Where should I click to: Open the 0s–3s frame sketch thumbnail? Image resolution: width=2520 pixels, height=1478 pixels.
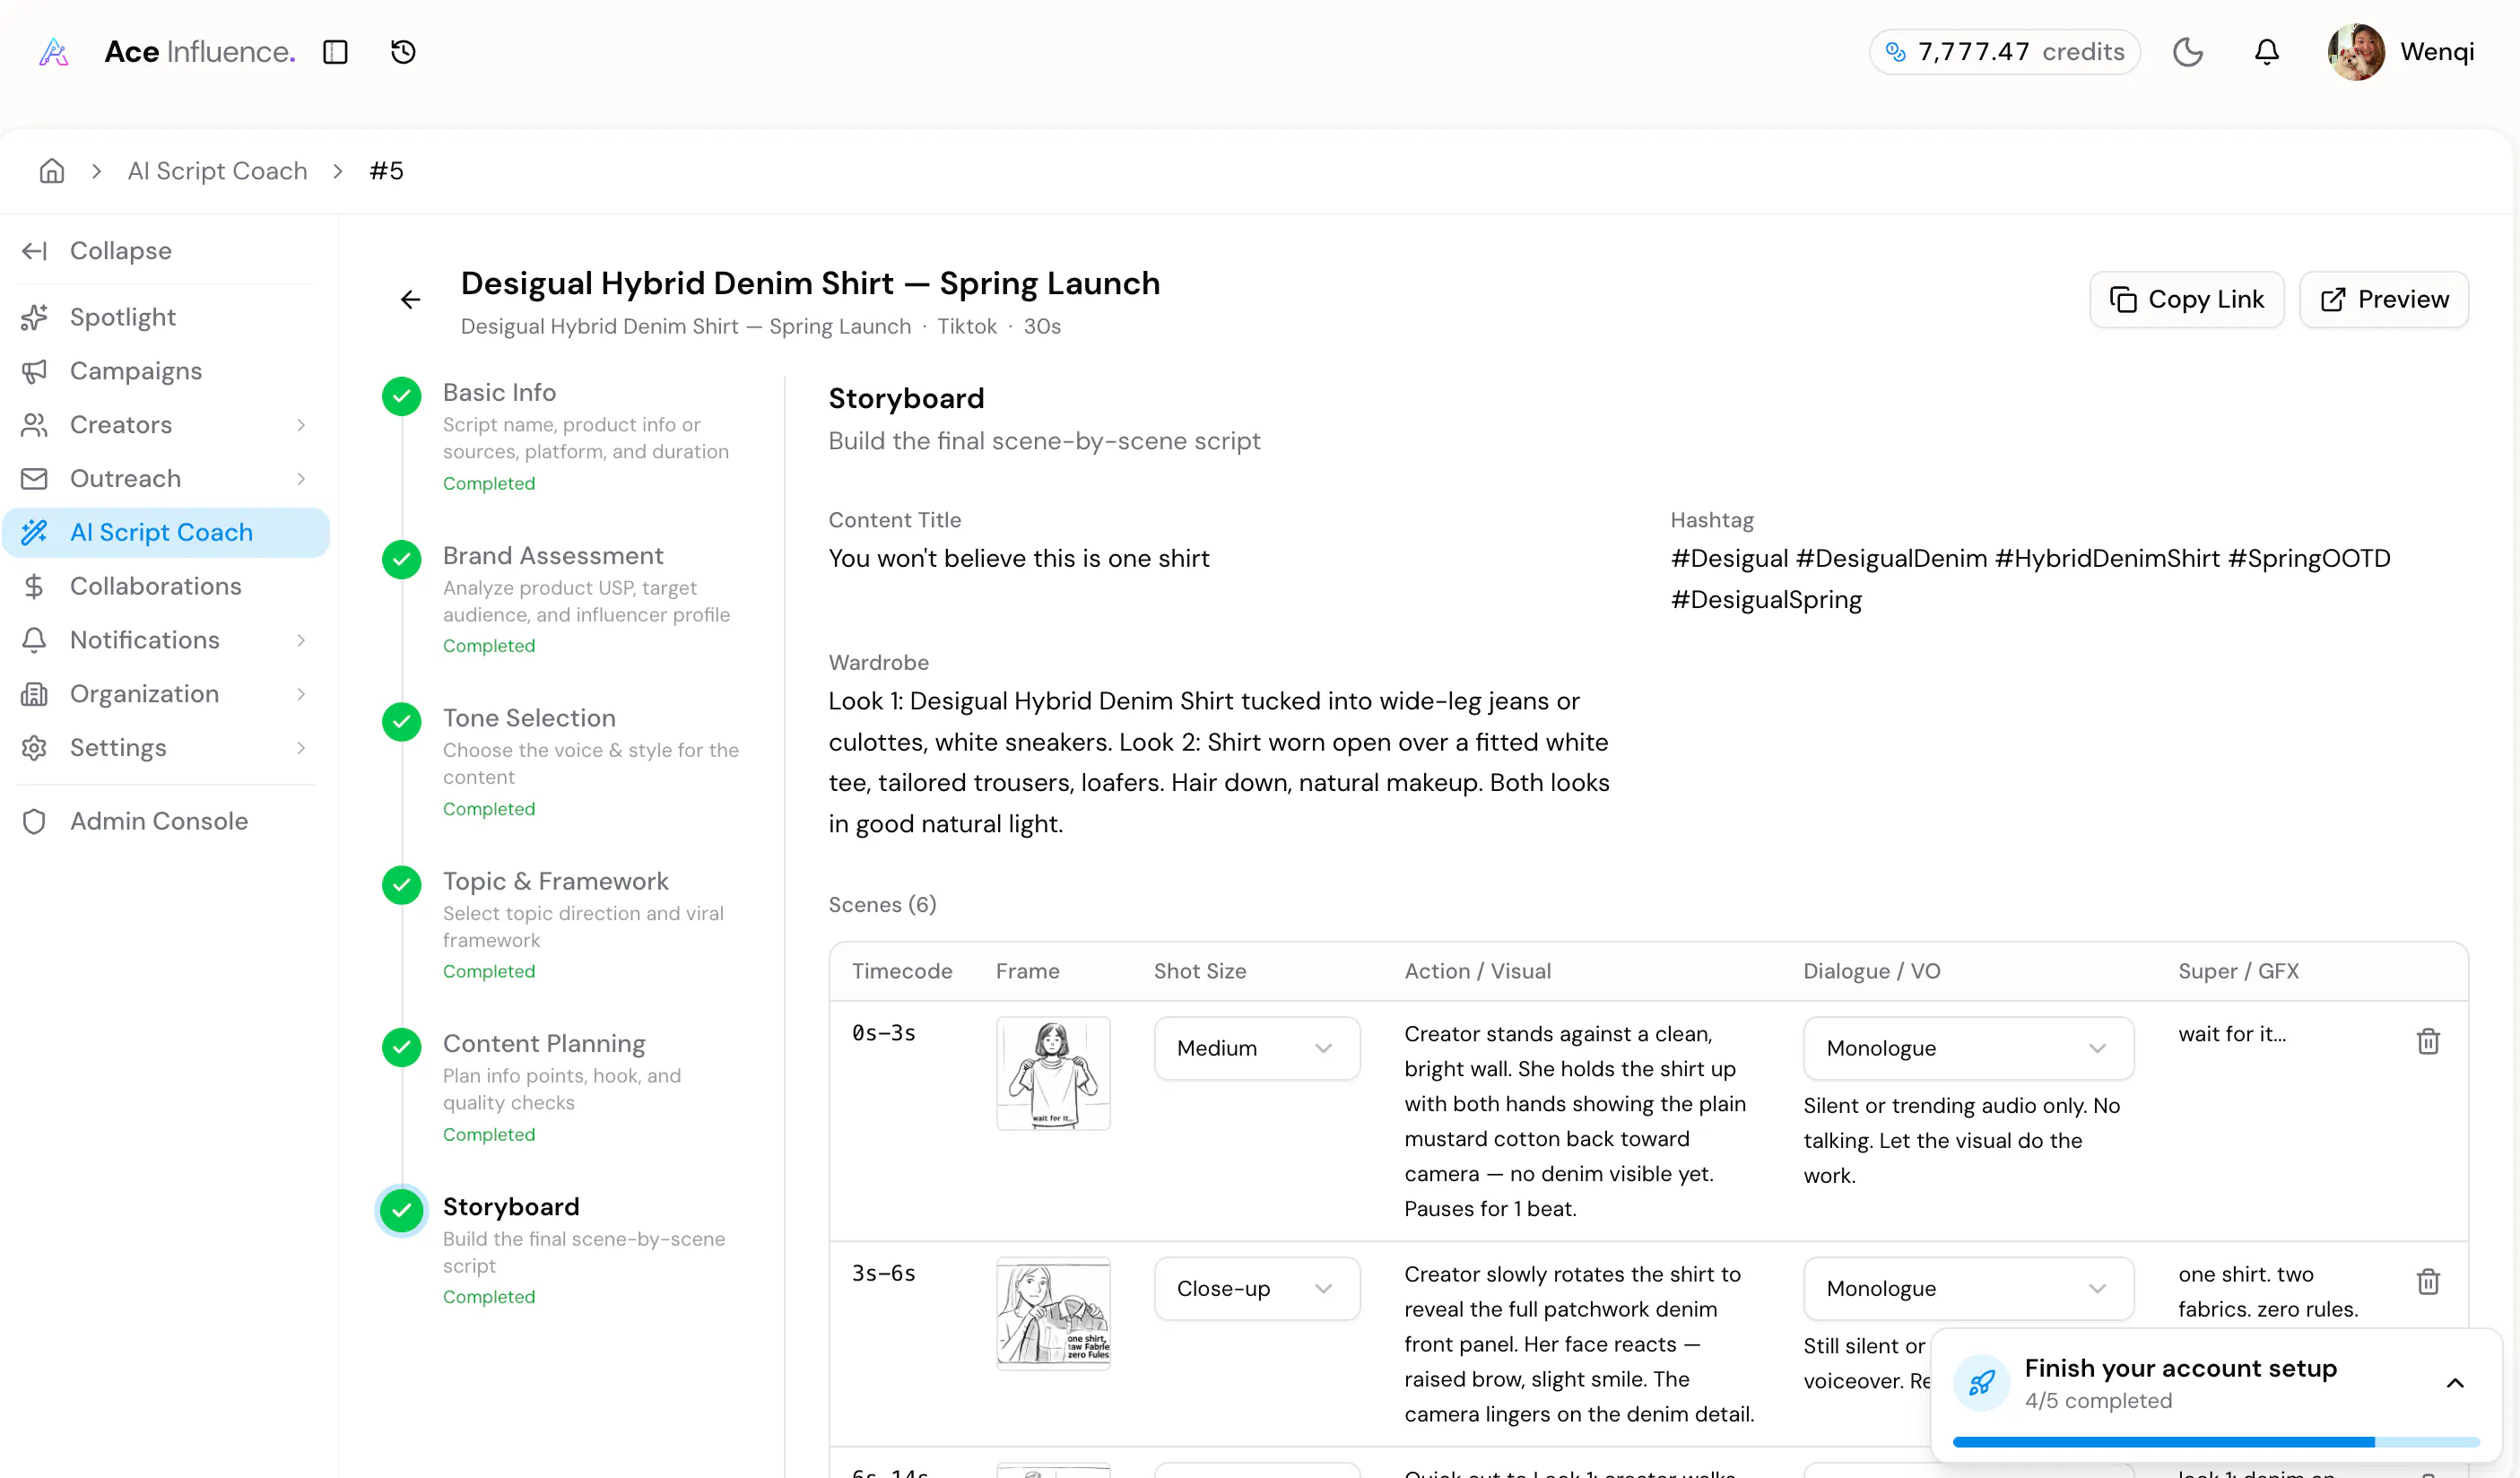click(x=1052, y=1074)
